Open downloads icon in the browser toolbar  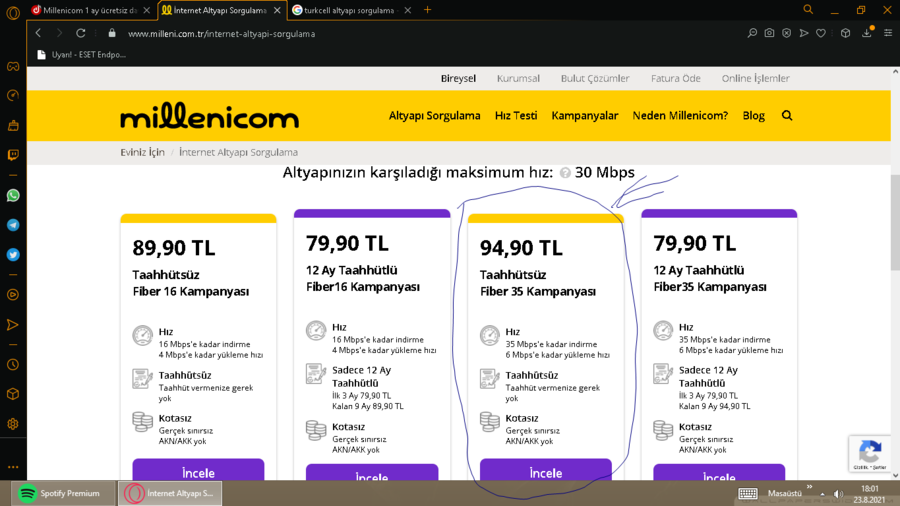(x=867, y=33)
